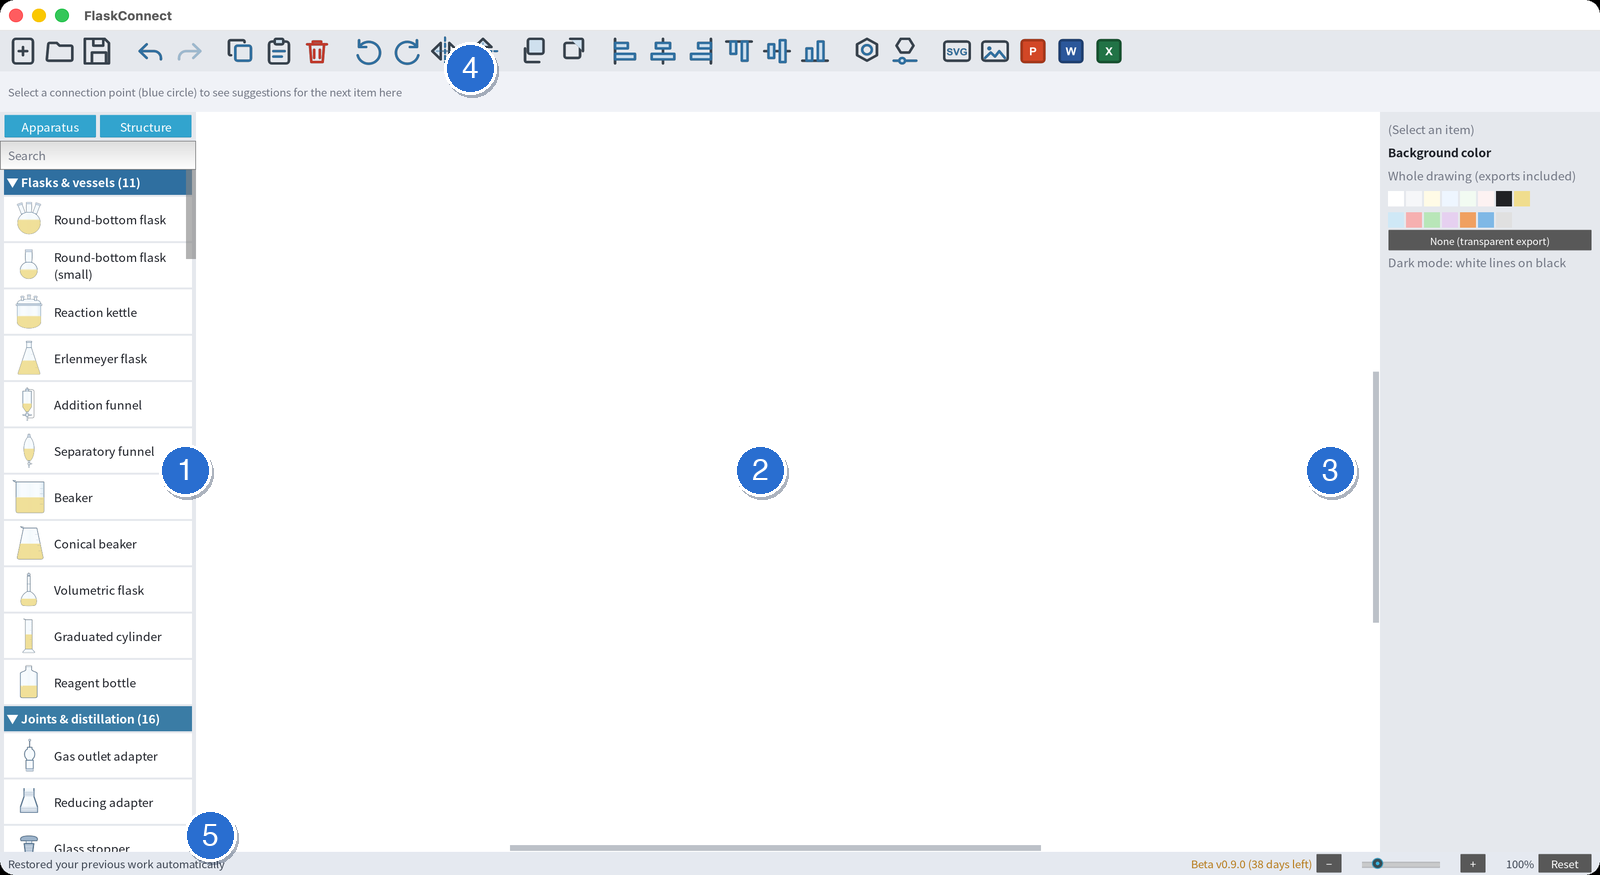Screen dimensions: 1600x875
Task: Reset the zoom level
Action: [1565, 864]
